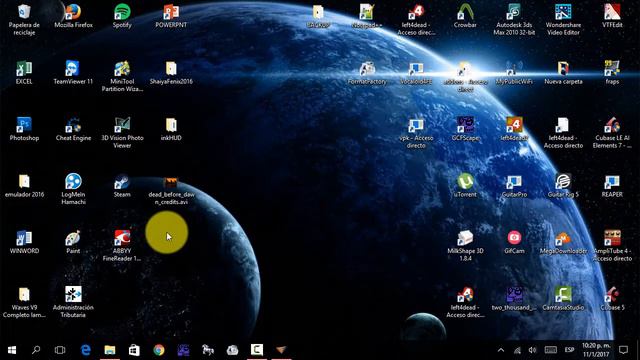Expand the hidden system tray icons

[501, 350]
